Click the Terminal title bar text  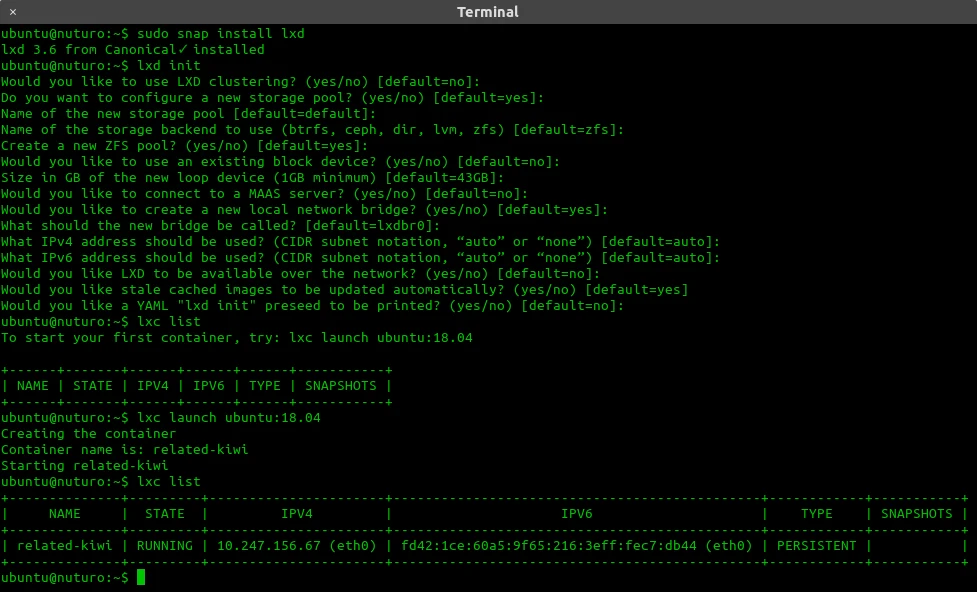tap(488, 12)
